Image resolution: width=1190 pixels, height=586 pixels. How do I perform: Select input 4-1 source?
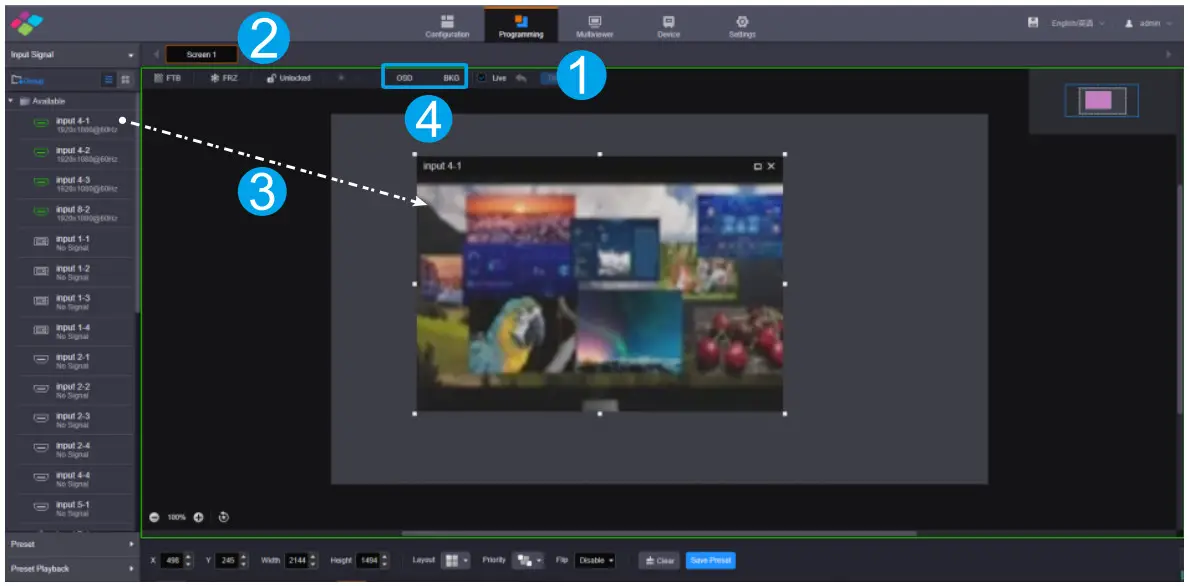pyautogui.click(x=70, y=125)
